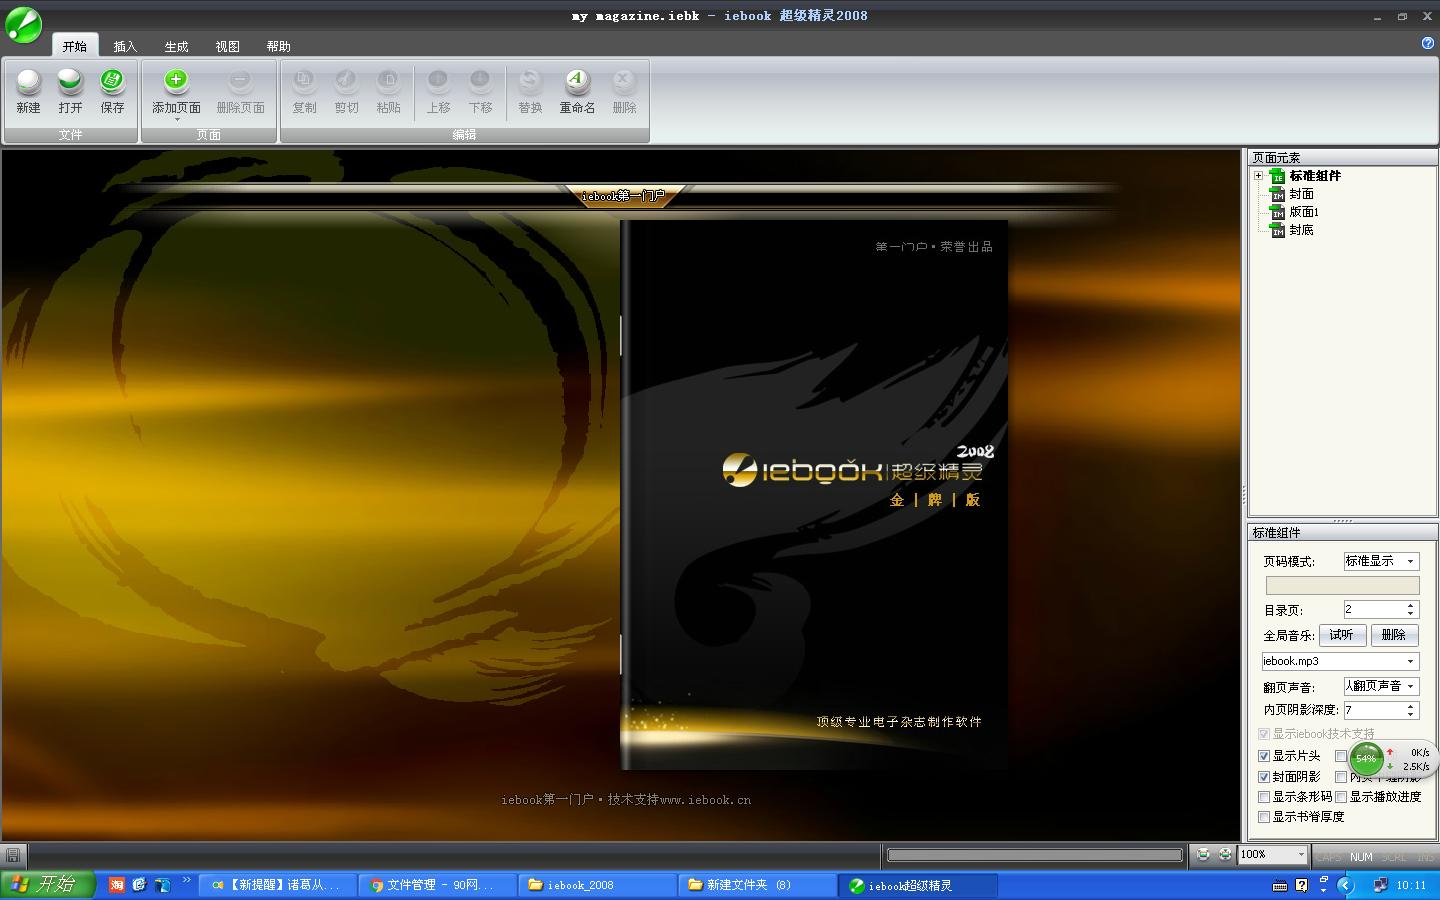Open the 100% zoom level dropdown

coord(1300,854)
